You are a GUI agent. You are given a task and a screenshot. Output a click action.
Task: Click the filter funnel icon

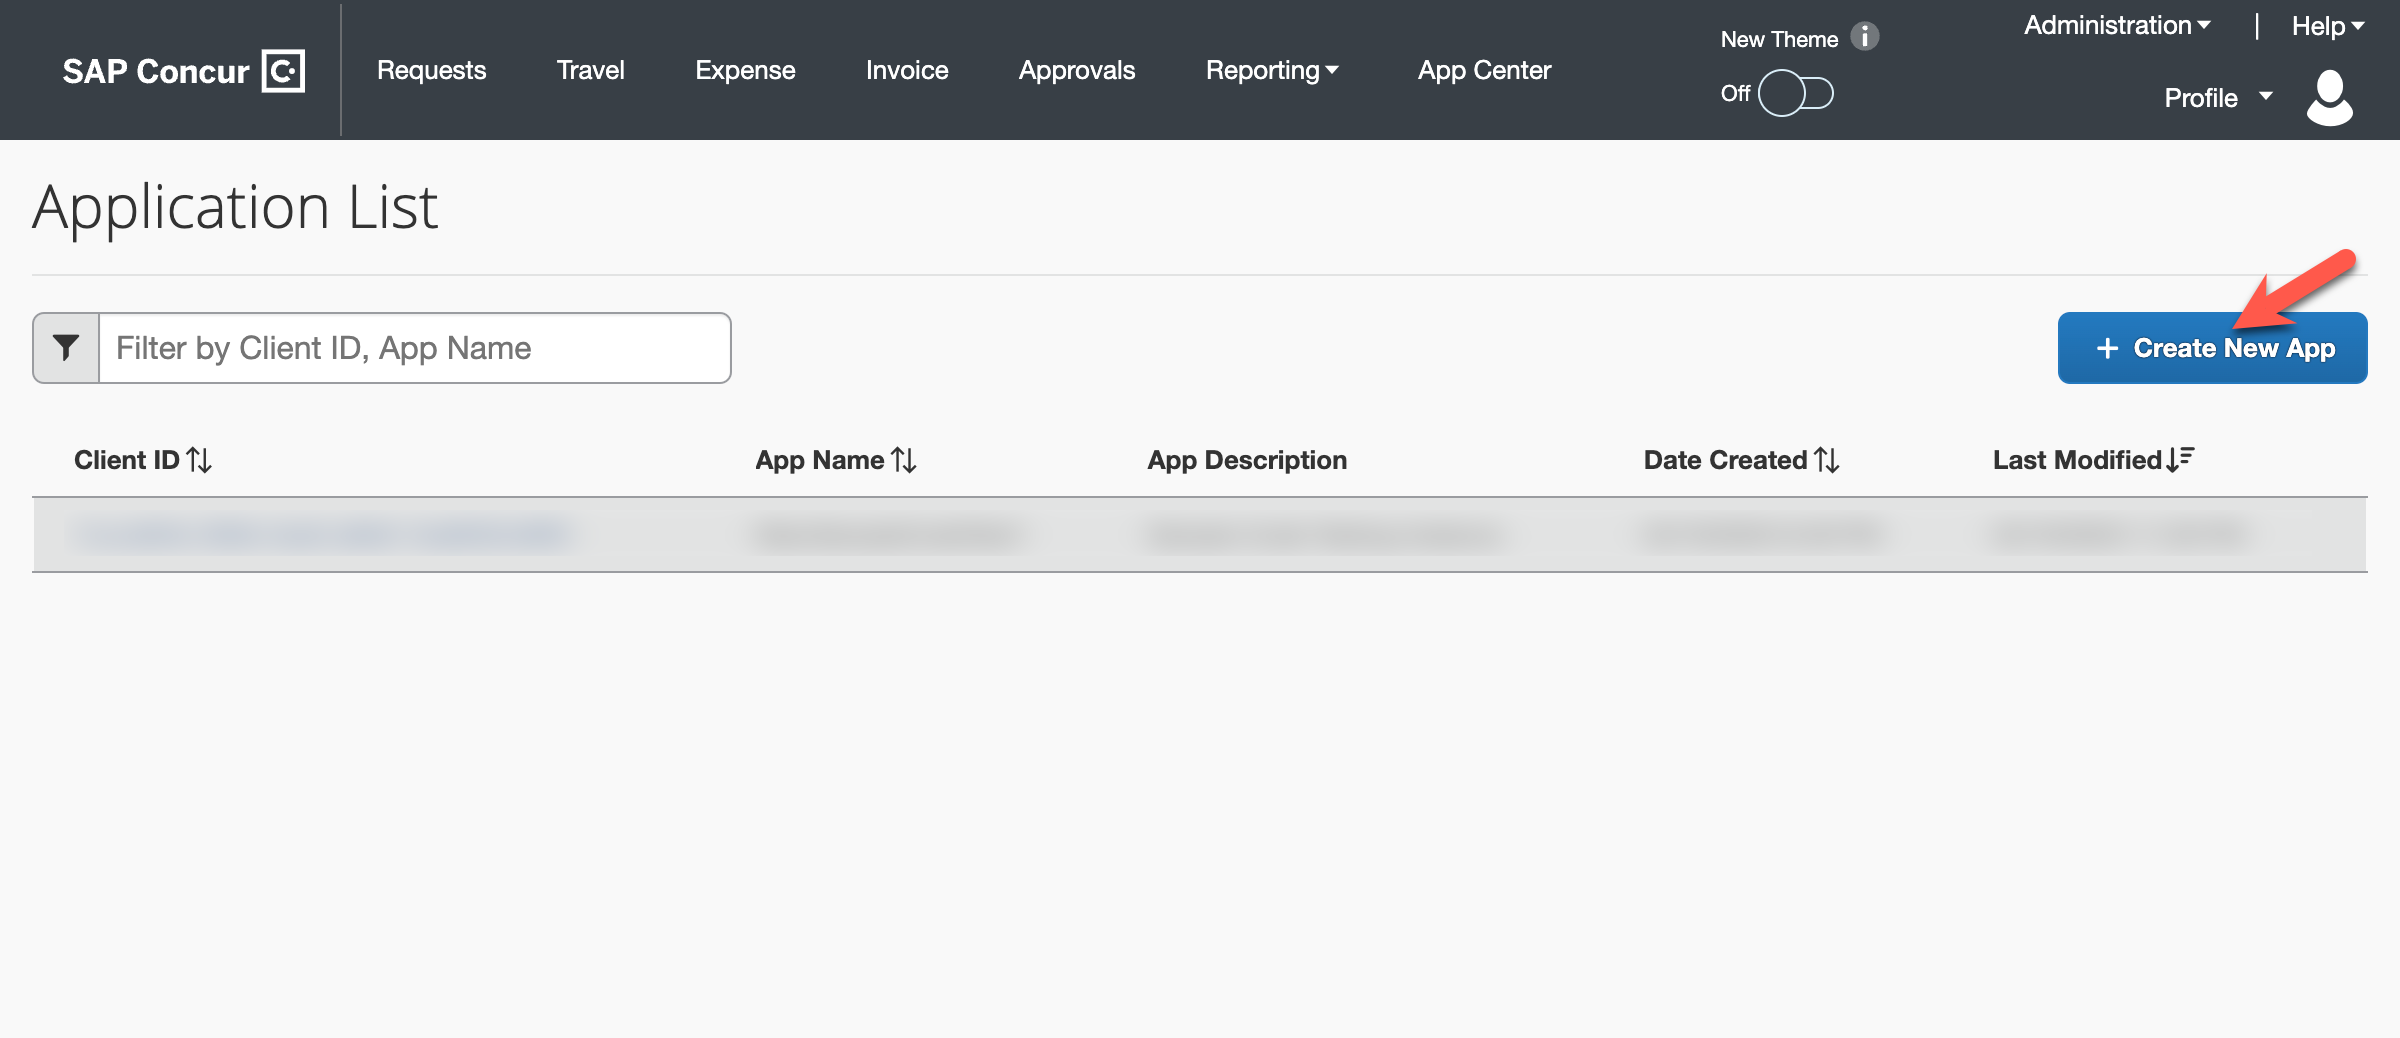pyautogui.click(x=66, y=348)
